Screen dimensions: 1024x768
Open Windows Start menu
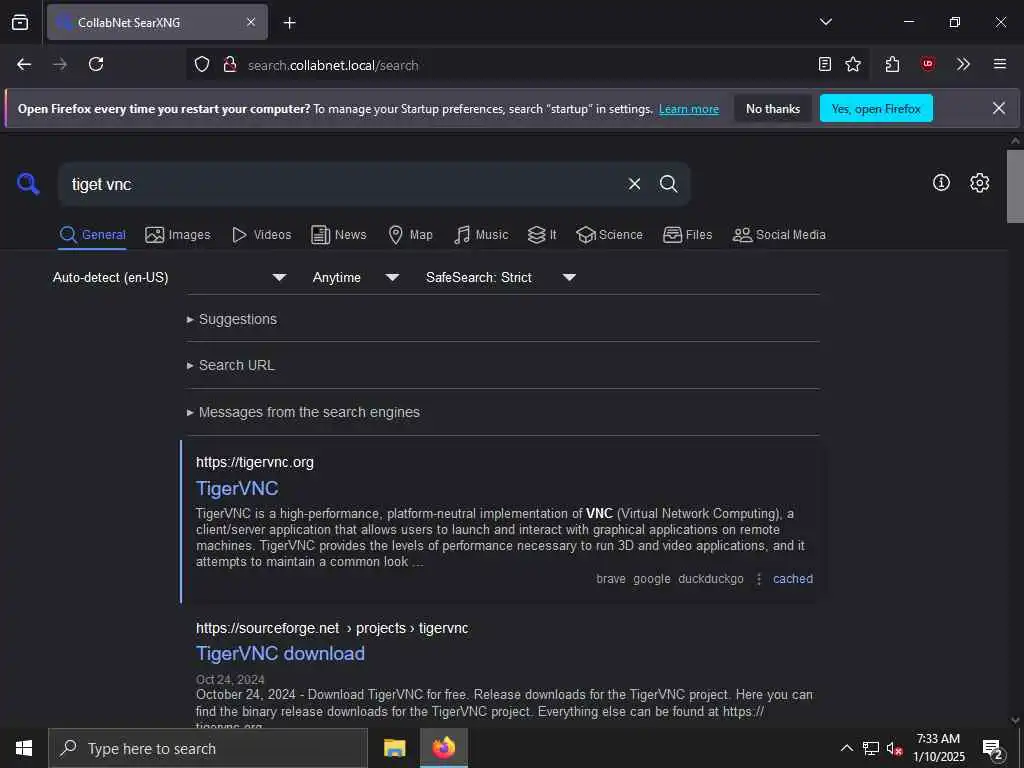pos(24,748)
